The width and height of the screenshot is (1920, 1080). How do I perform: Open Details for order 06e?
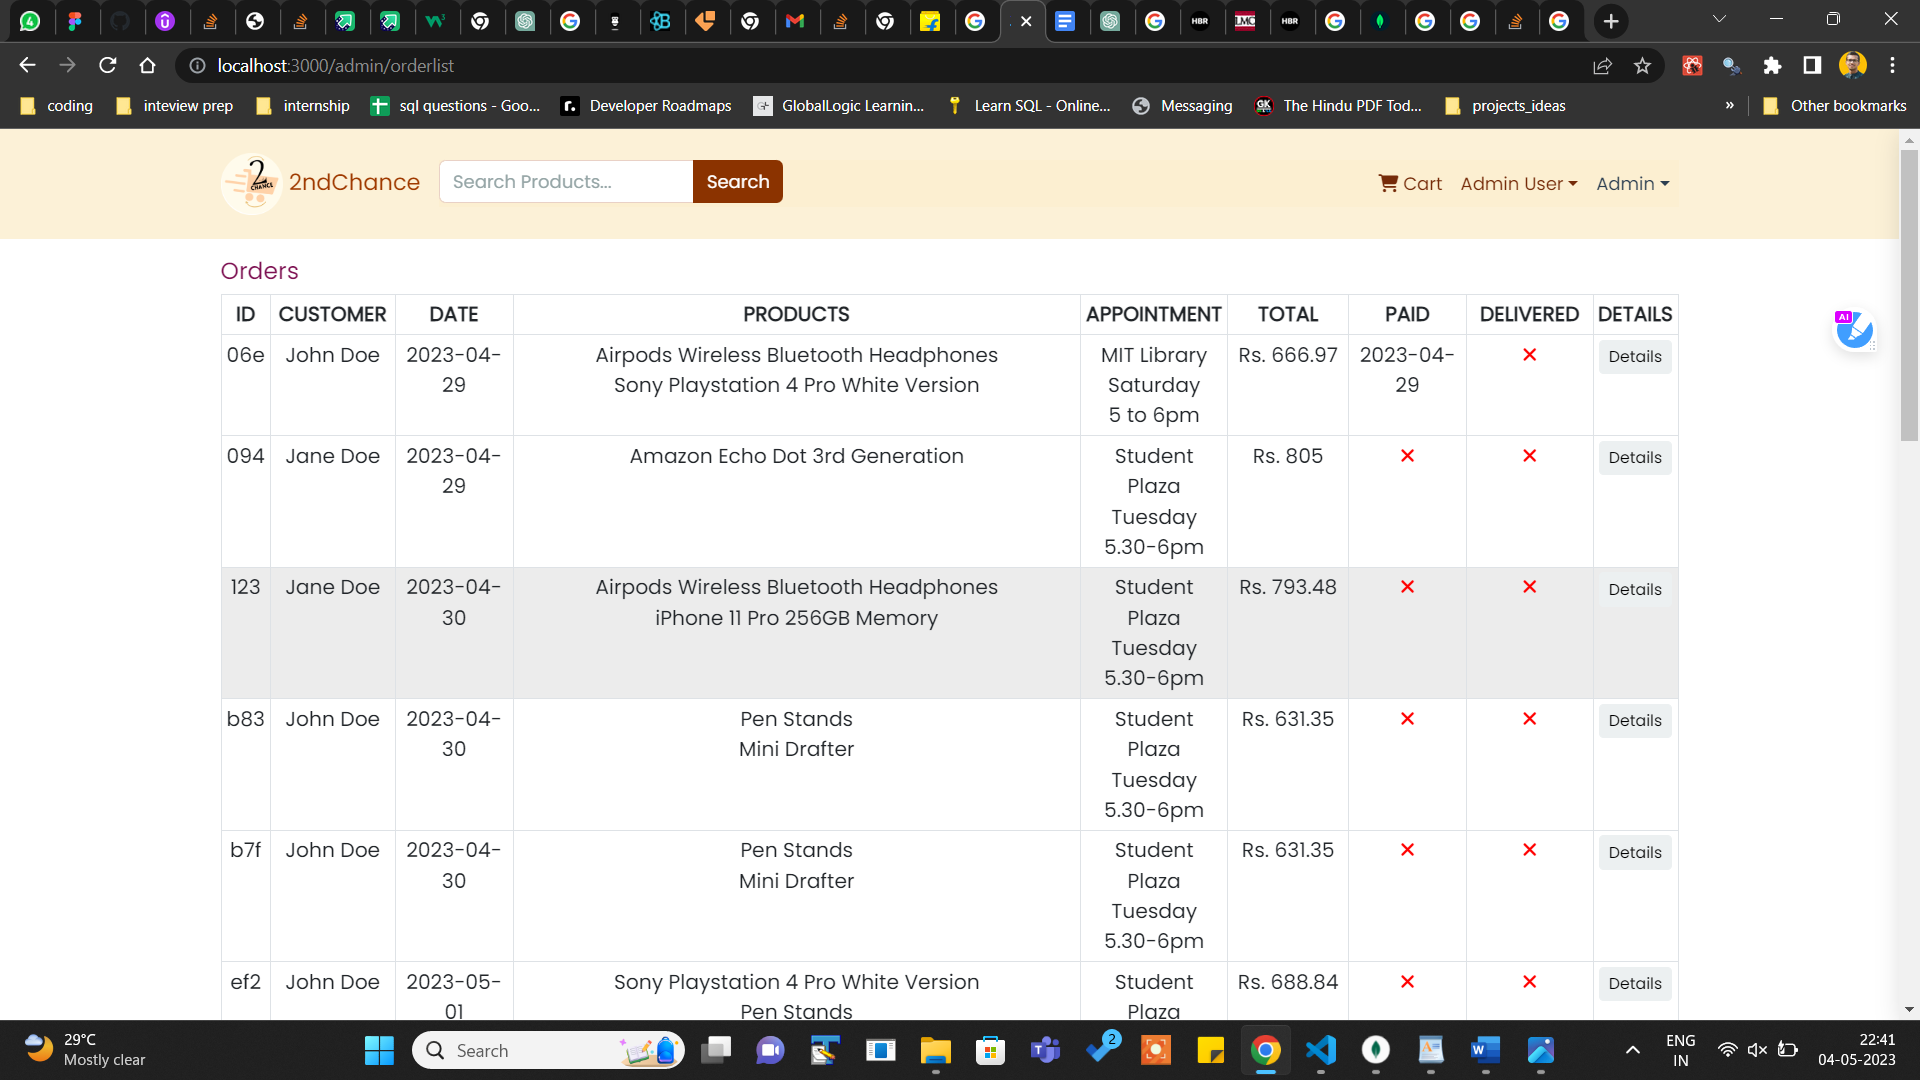[1634, 357]
